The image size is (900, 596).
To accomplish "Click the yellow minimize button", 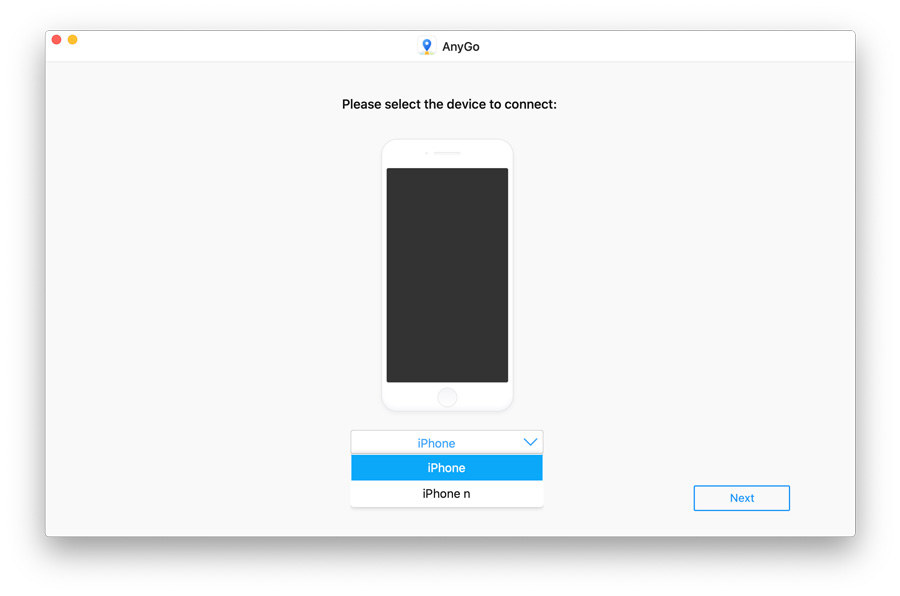I will click(x=71, y=39).
